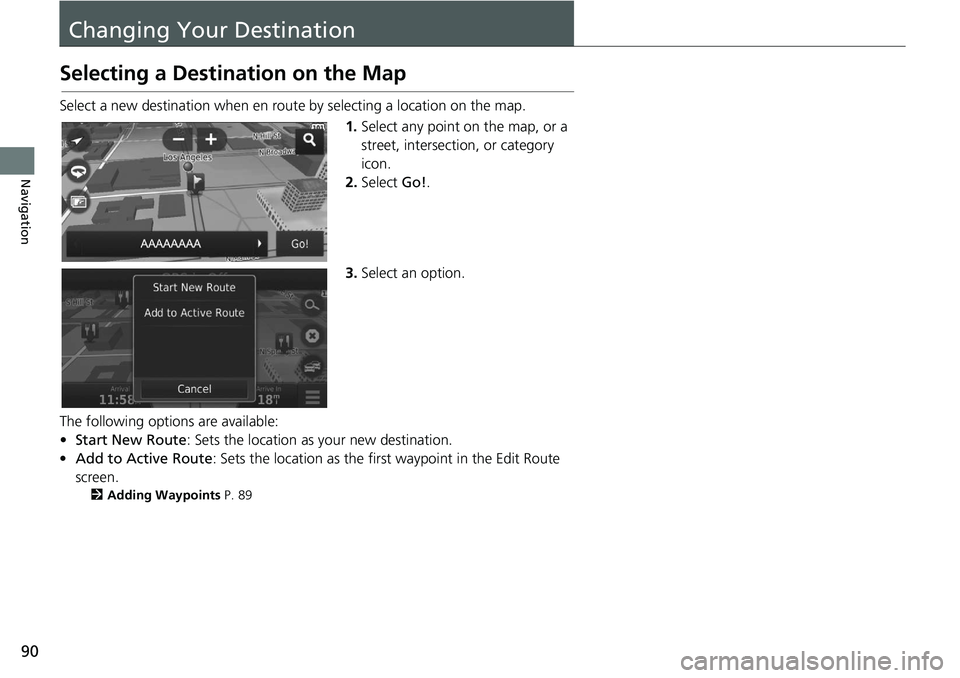
Task: Click 'Selecting a Destination on the Map' heading
Action: 233,73
